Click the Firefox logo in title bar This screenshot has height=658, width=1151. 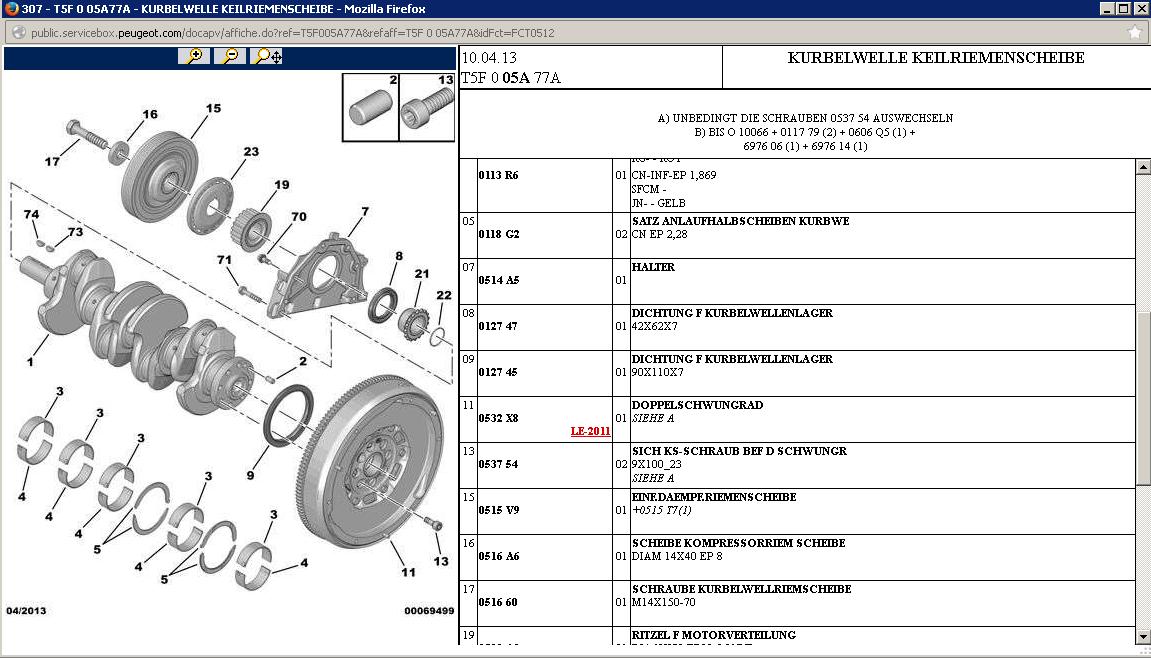[x=10, y=9]
